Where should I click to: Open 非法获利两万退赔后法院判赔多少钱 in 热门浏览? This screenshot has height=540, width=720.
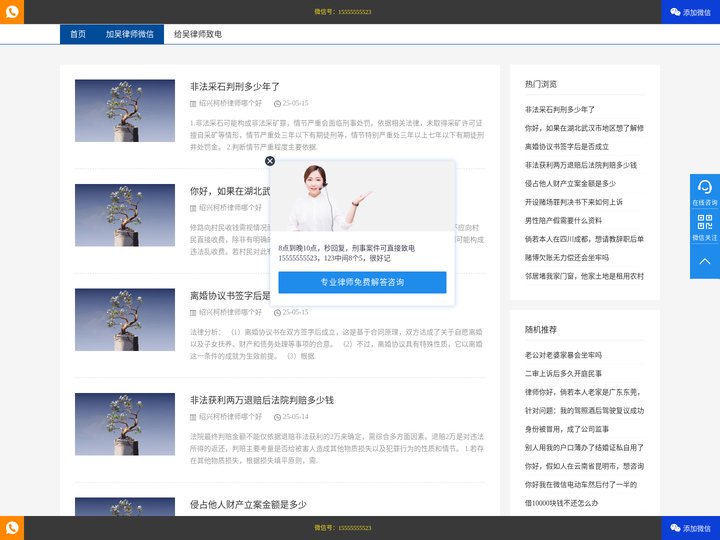(581, 165)
